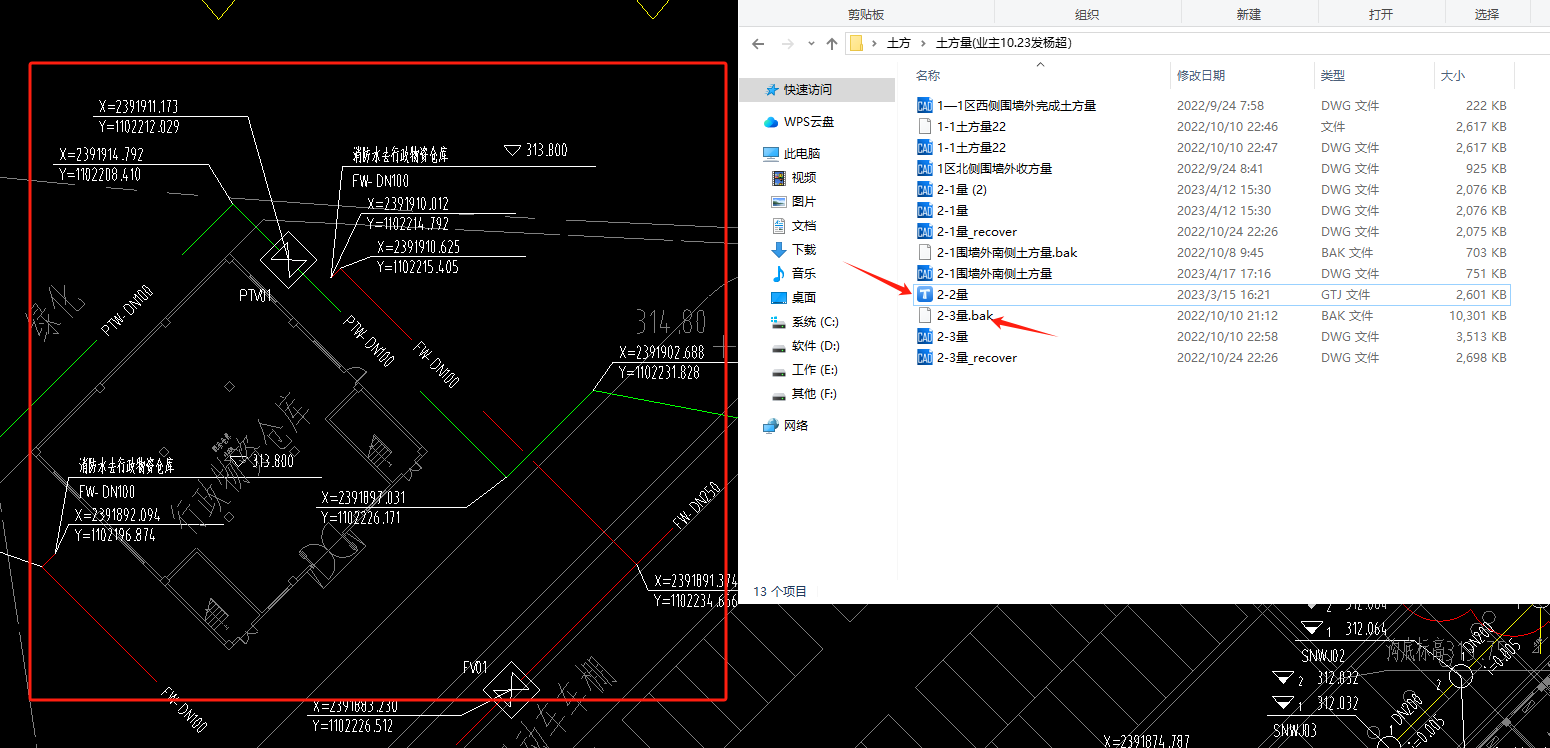
Task: Click date 2023/3/15 16:21 cell
Action: click(1223, 294)
